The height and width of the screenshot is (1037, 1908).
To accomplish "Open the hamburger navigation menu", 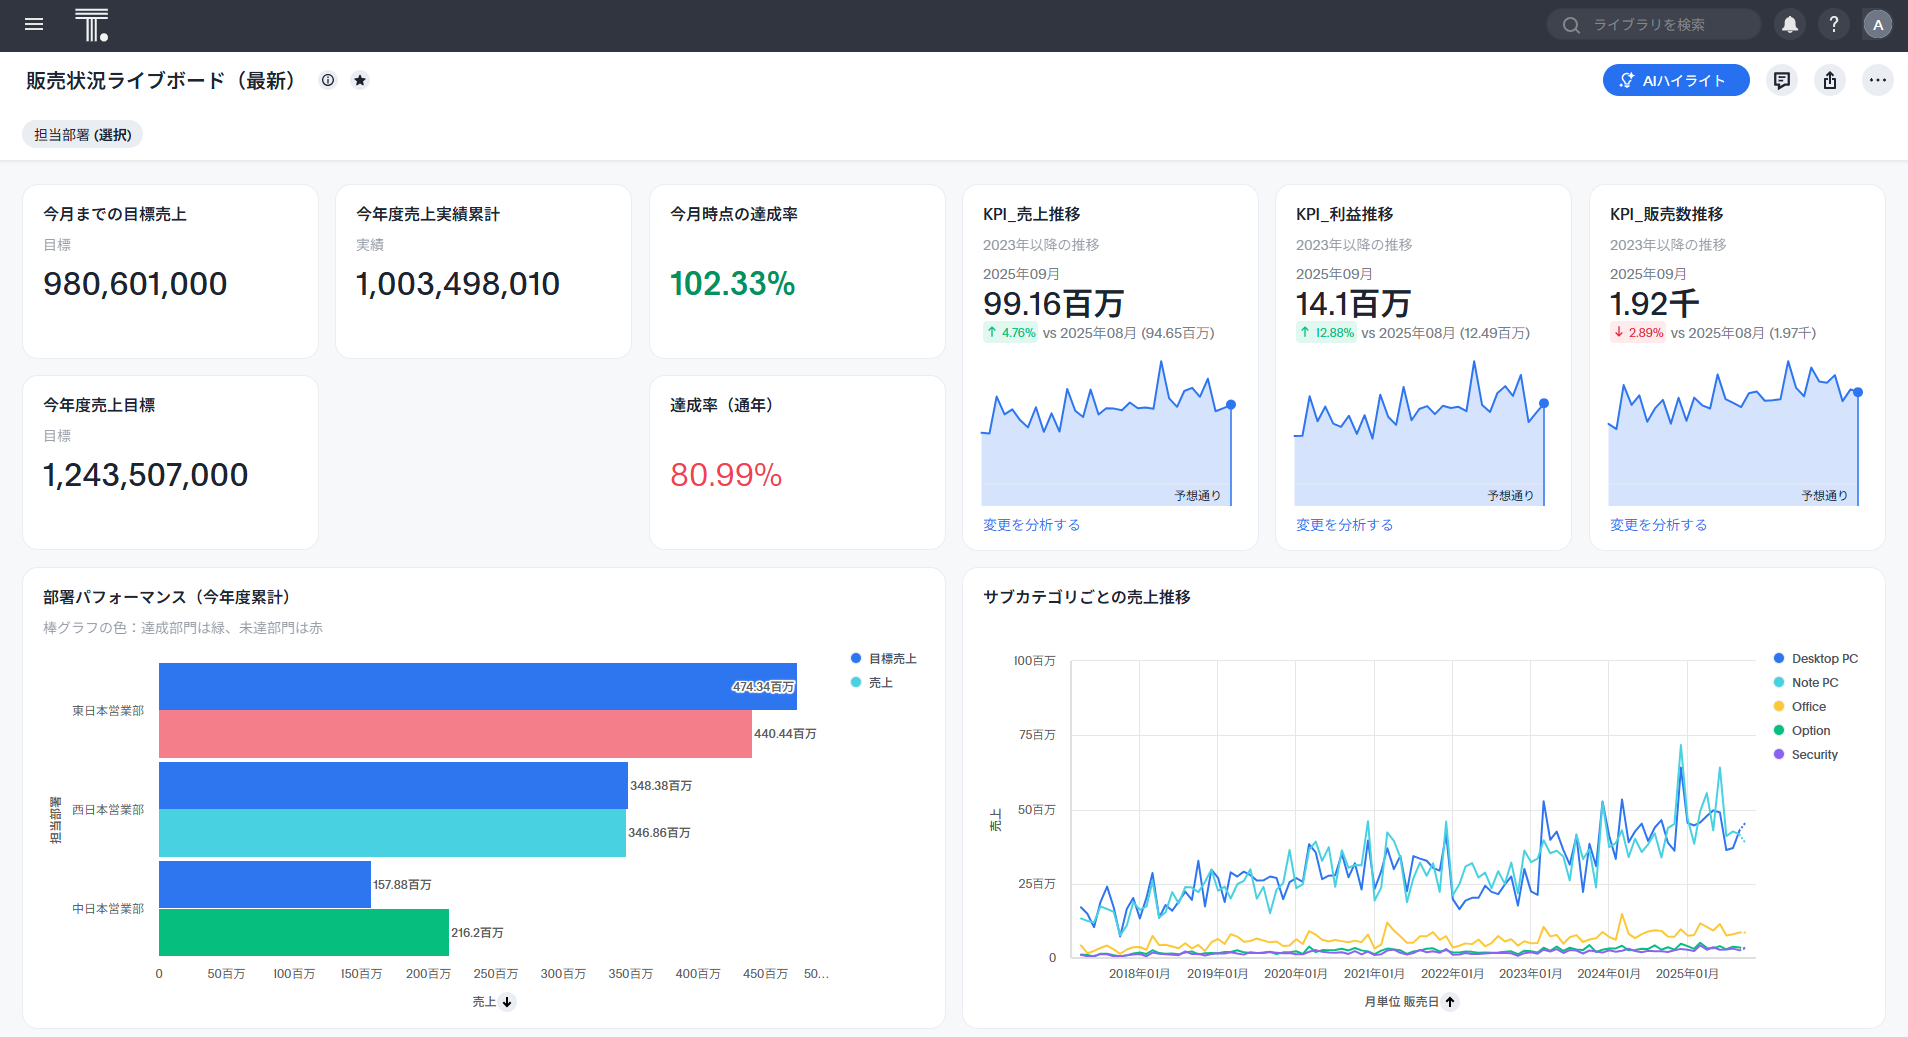I will [x=34, y=25].
